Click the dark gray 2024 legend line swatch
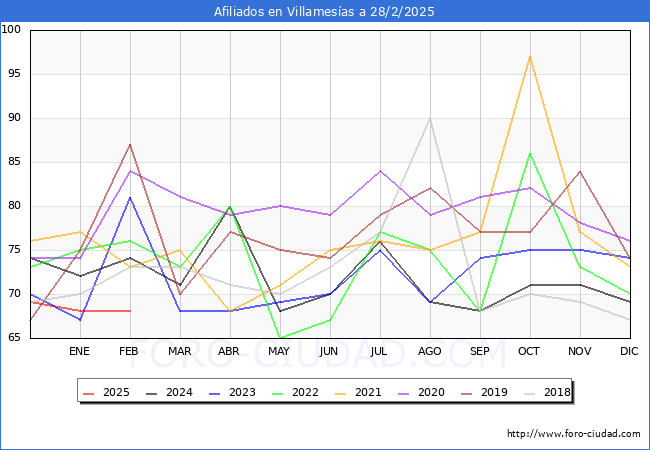Image resolution: width=650 pixels, height=450 pixels. pos(152,393)
